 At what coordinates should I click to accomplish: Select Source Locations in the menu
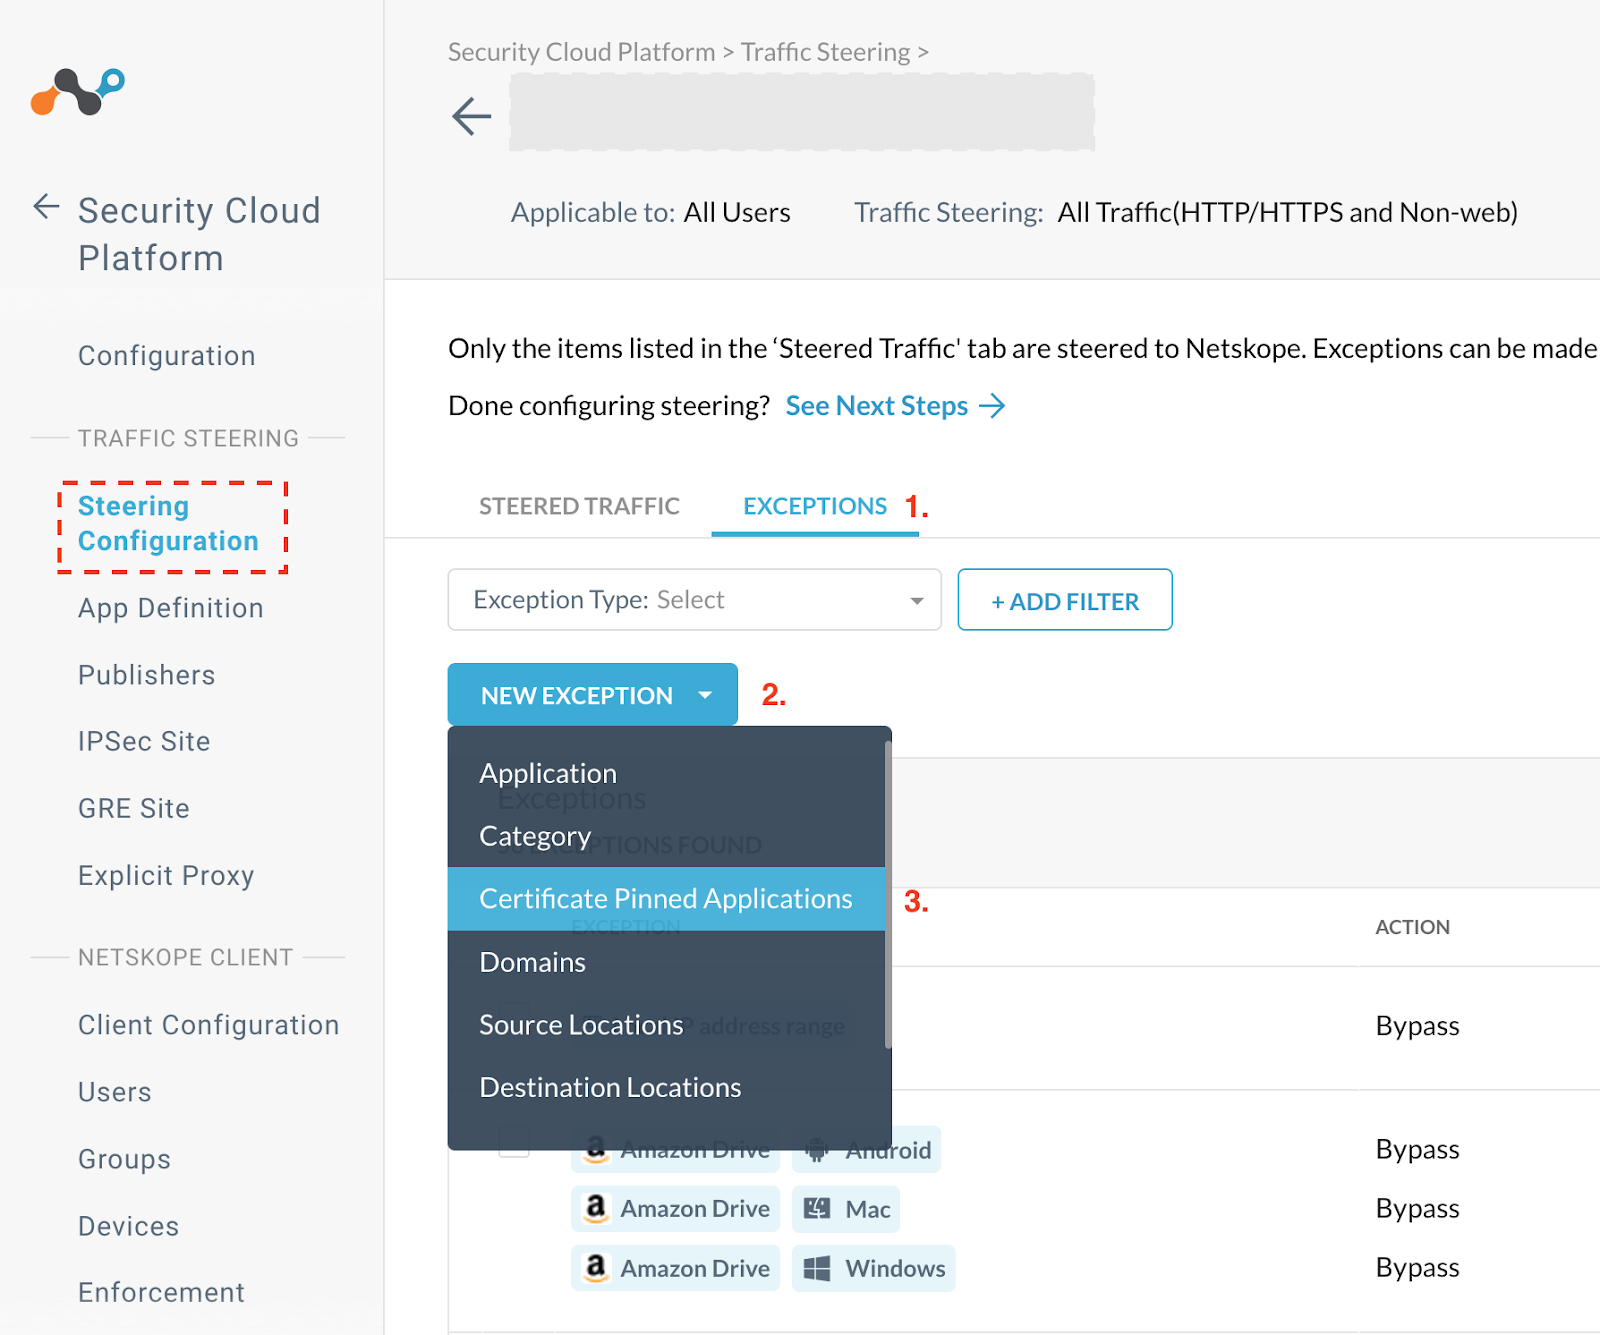666,1025
